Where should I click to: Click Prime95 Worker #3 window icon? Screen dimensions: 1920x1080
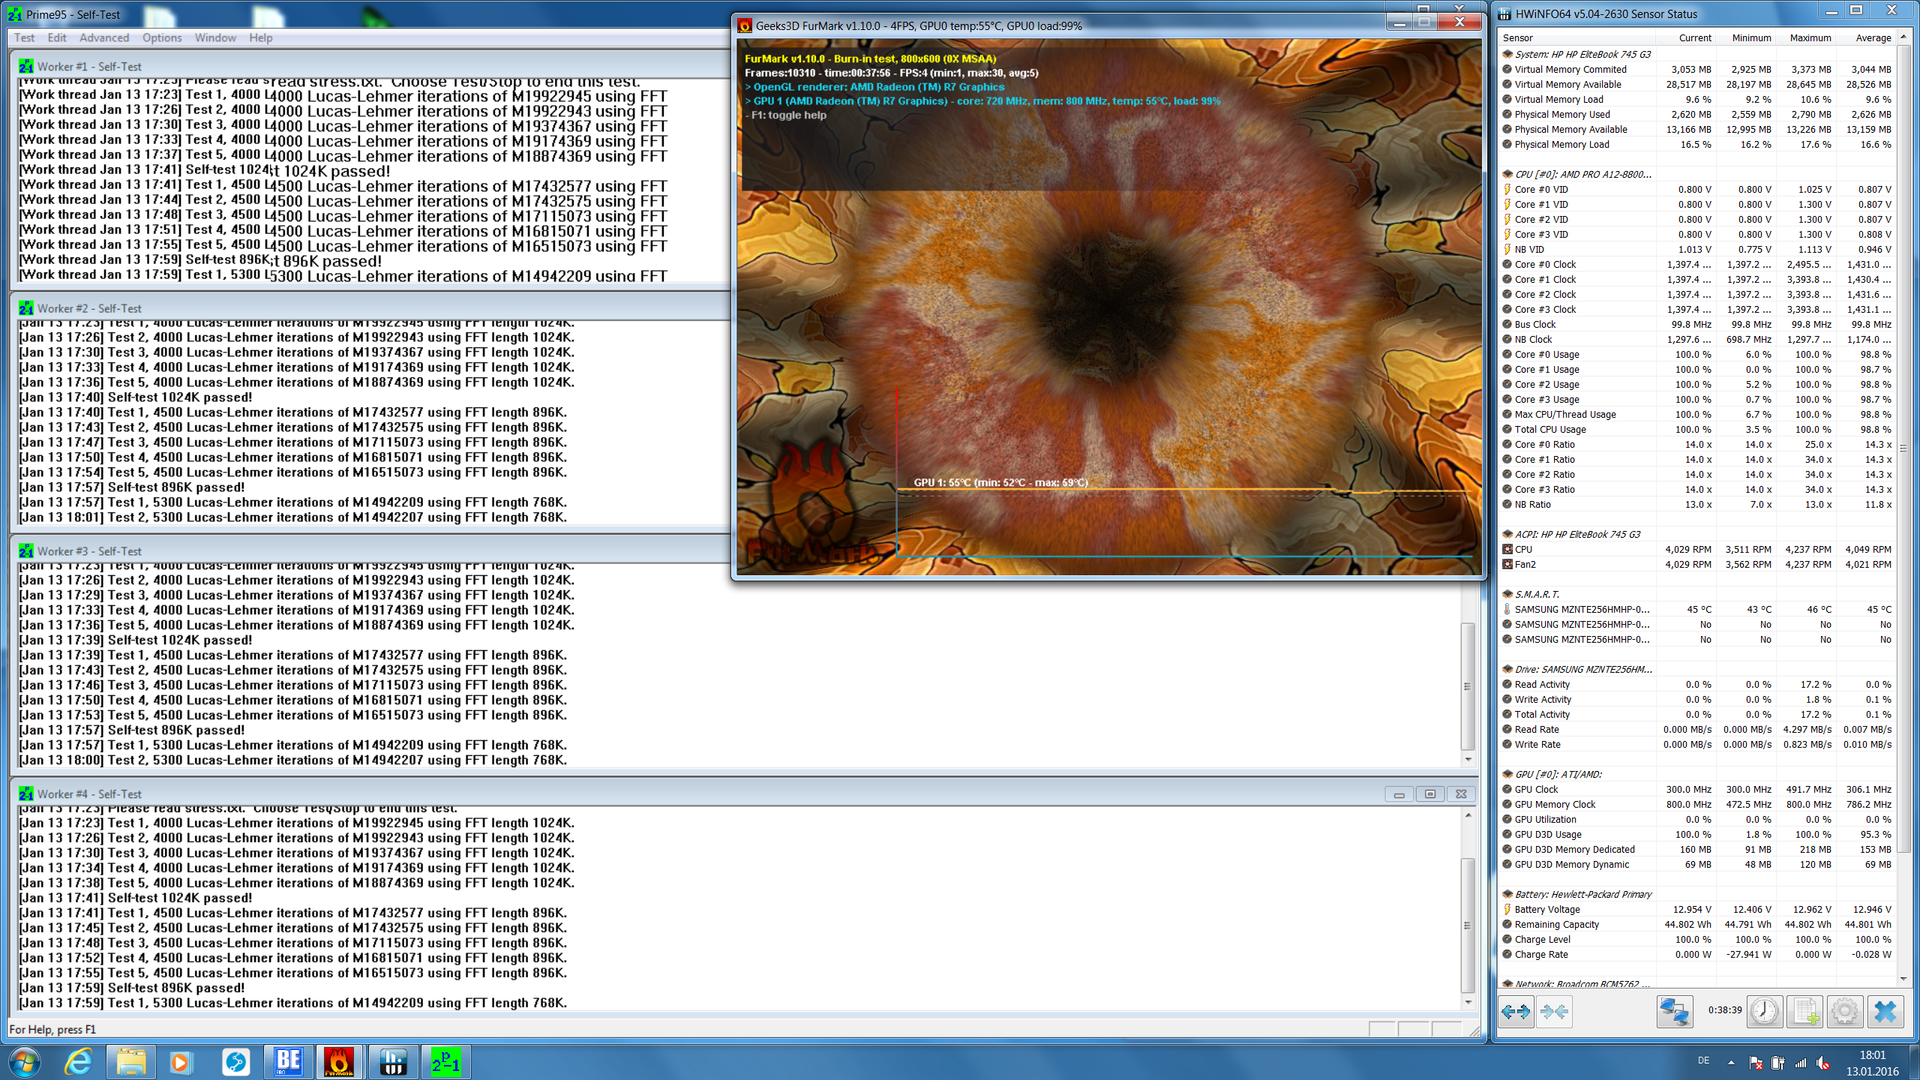[26, 551]
